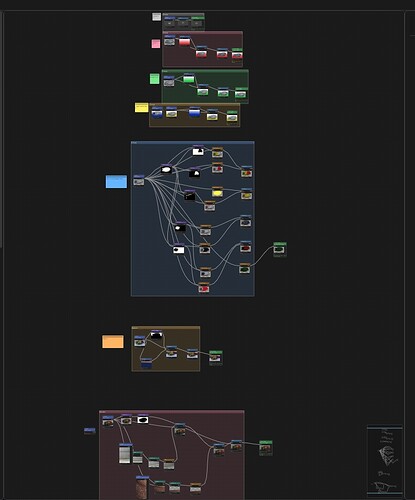Click the dark green ellipse node in the blue frame
The height and width of the screenshot is (500, 415).
(x=245, y=268)
